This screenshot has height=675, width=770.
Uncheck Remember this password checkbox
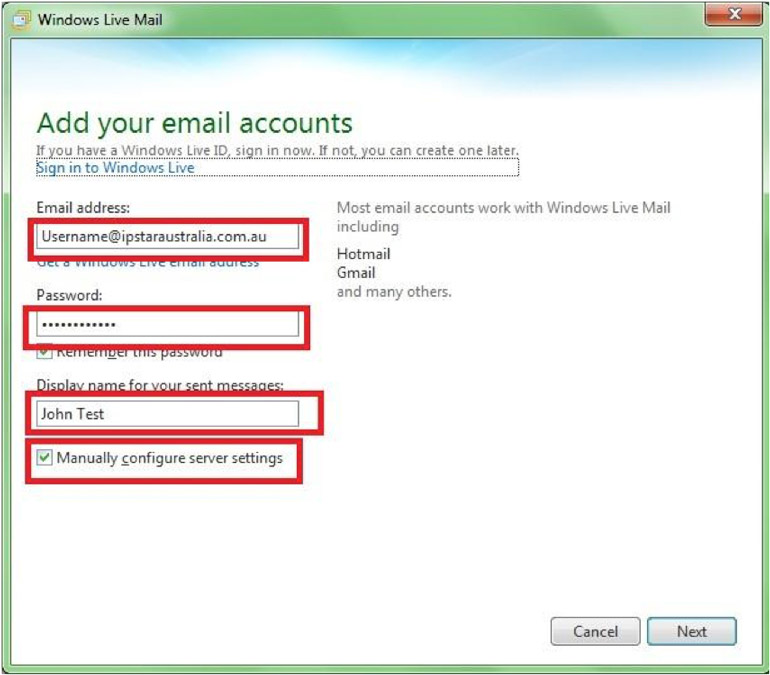(44, 351)
